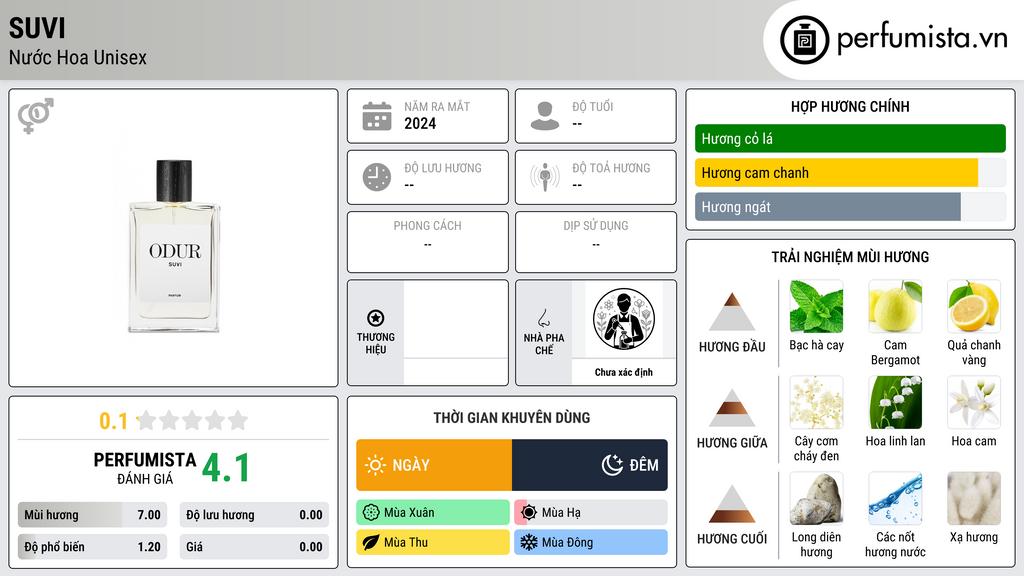Click the Mùi hương 7.00 score row
This screenshot has height=576, width=1024.
pos(93,515)
